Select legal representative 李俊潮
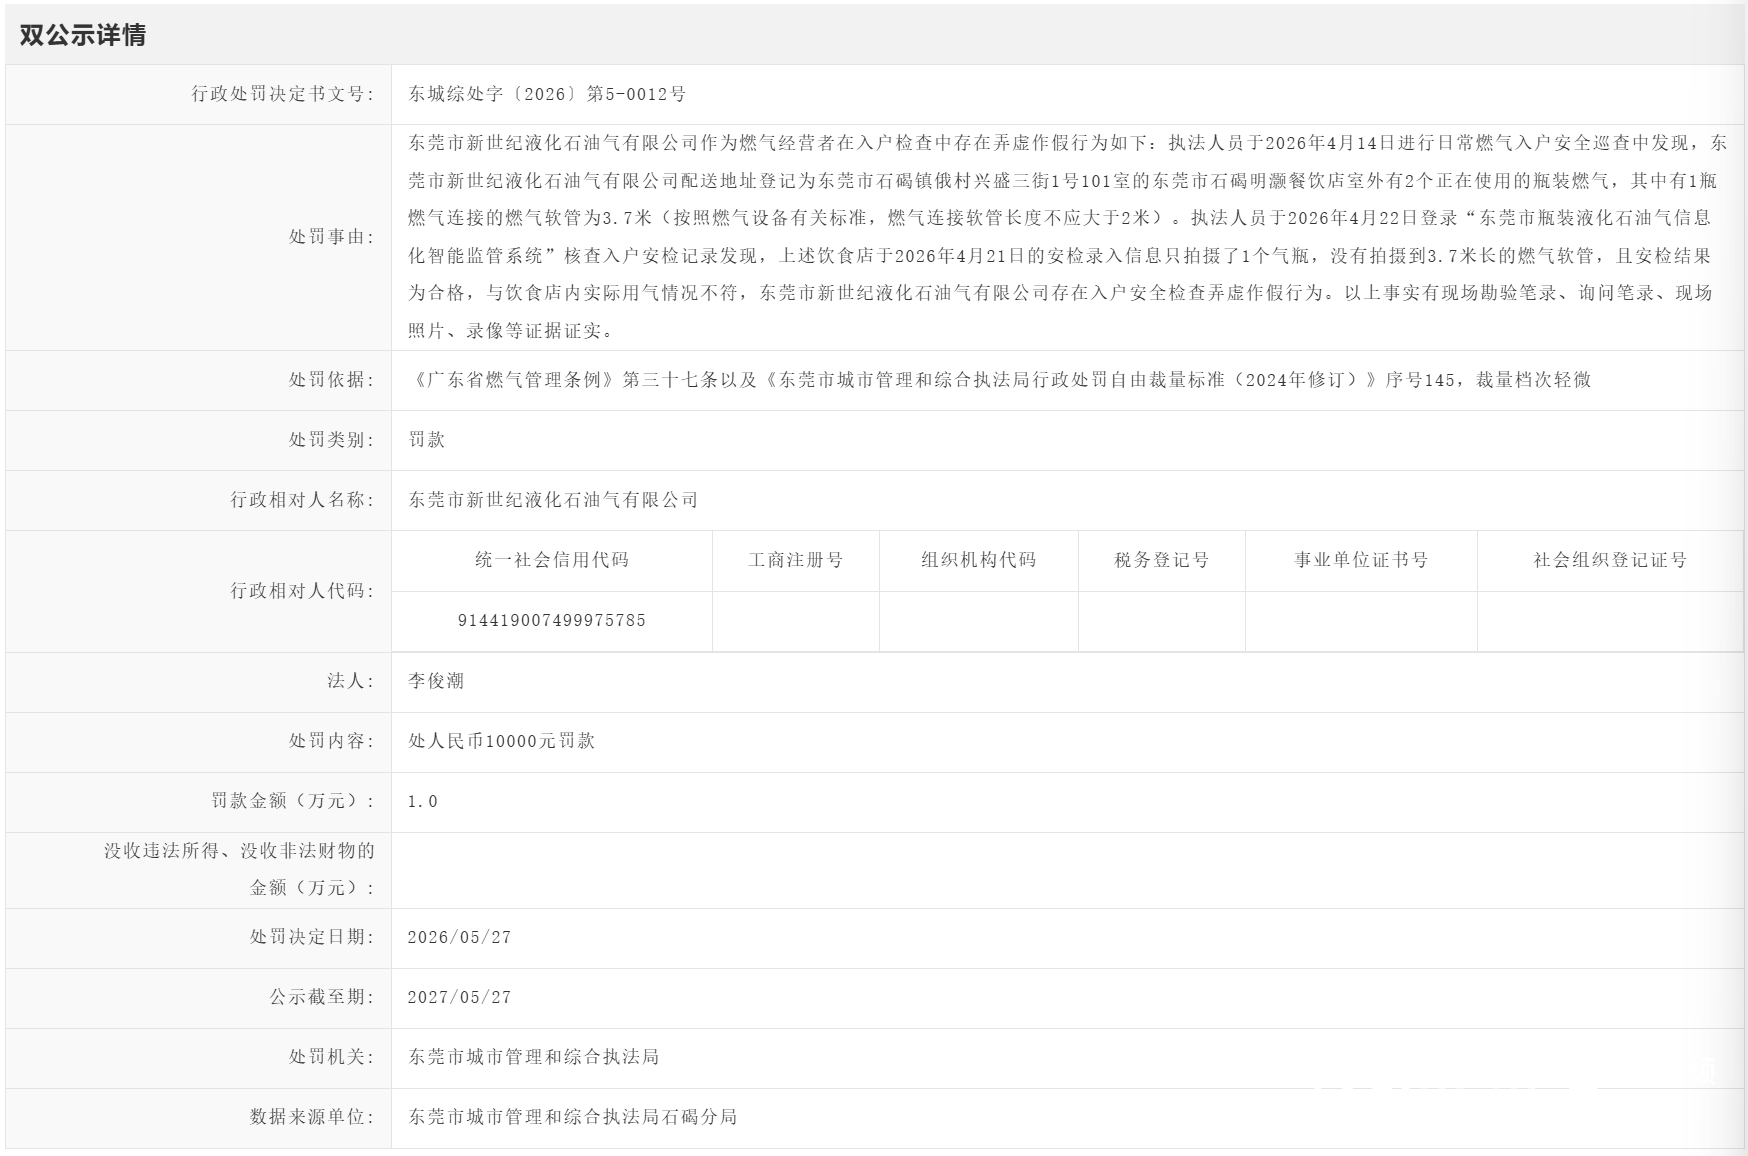 436,681
